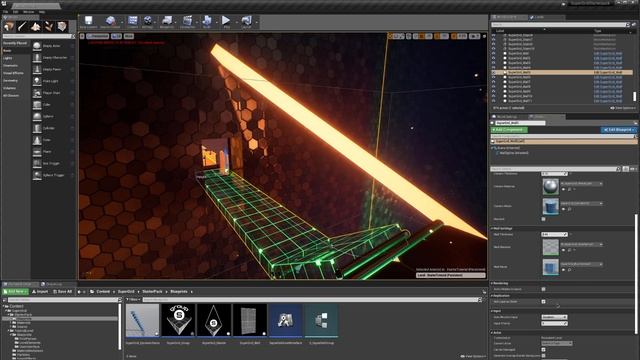Pick the Cylinder primitive icon
The height and width of the screenshot is (360, 640).
coord(37,128)
